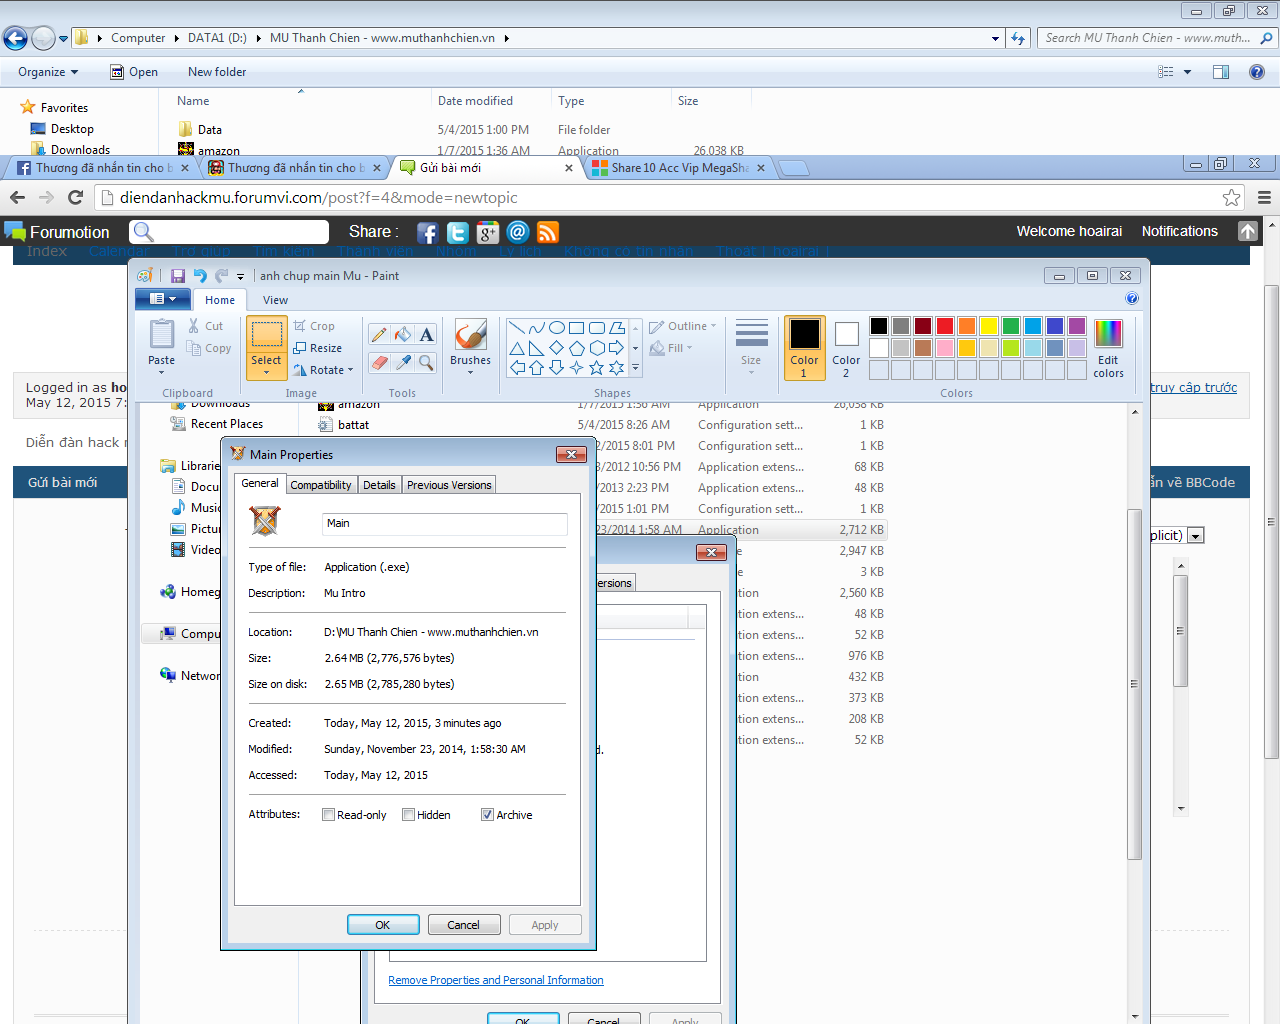Image resolution: width=1280 pixels, height=1024 pixels.
Task: Share page via Facebook icon in Forumotion bar
Action: pyautogui.click(x=427, y=233)
